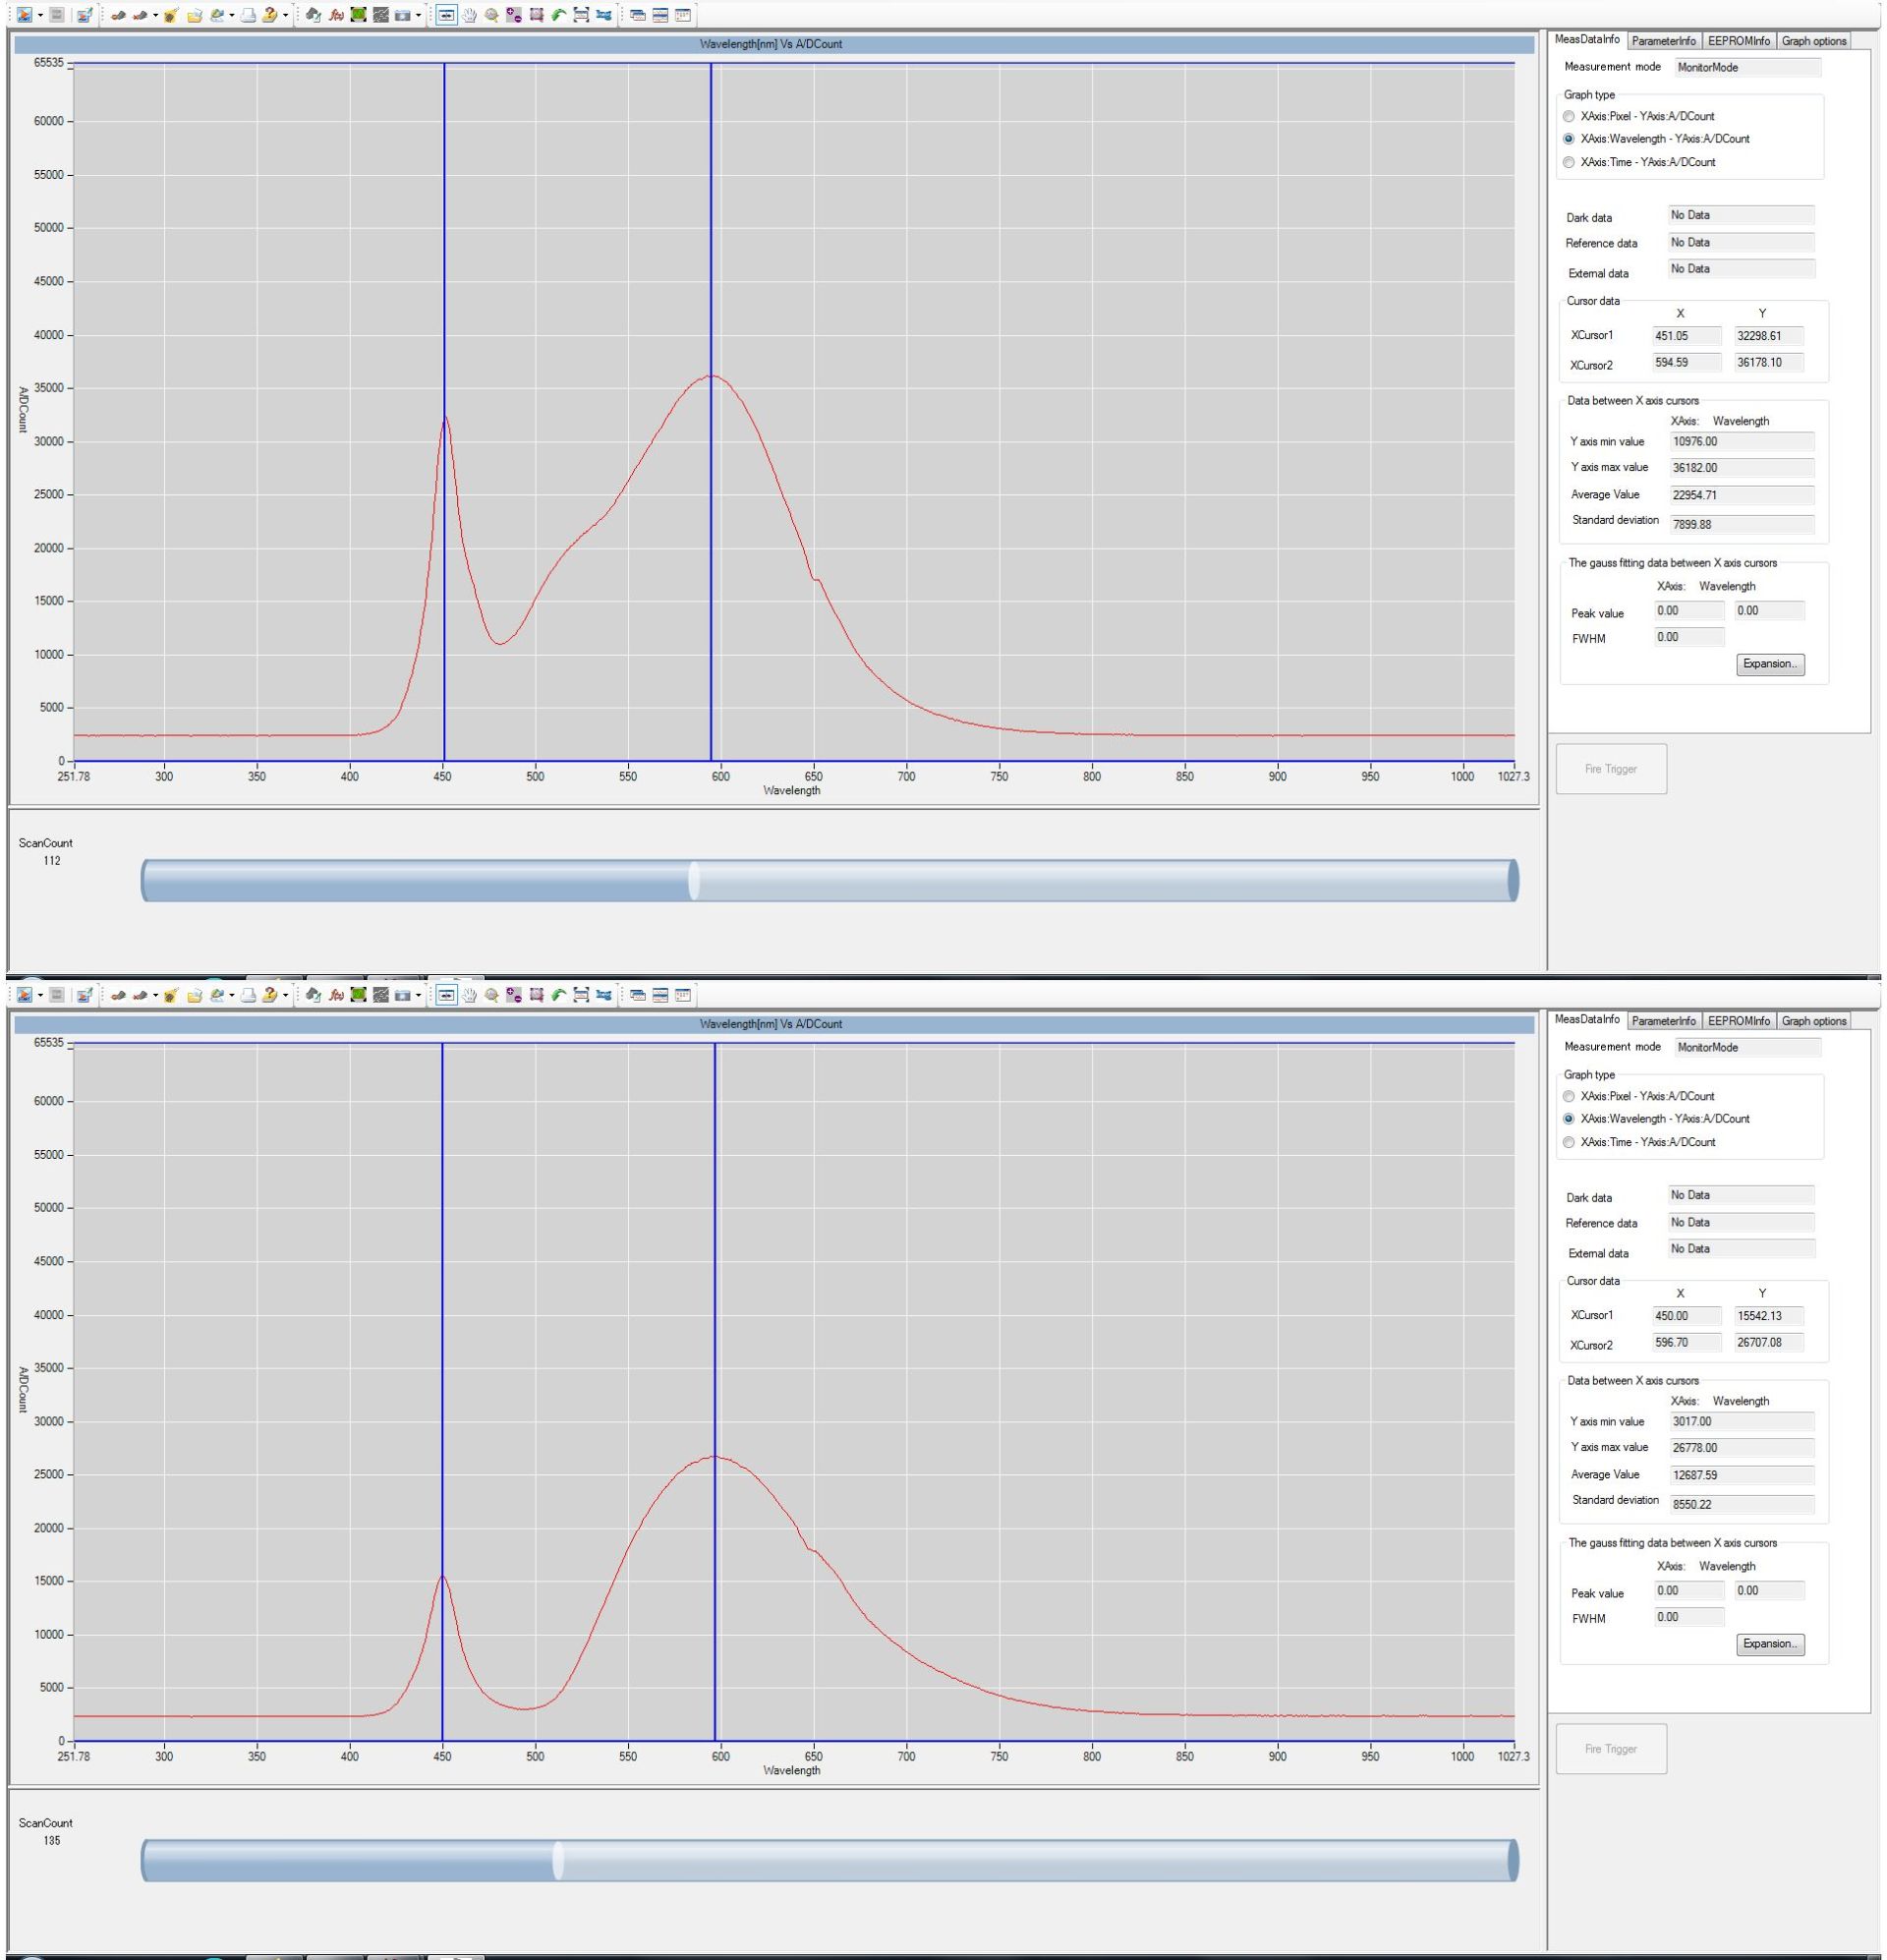The width and height of the screenshot is (1887, 1960).
Task: Click XCursor1 X field showing 450.00
Action: click(x=1687, y=1316)
